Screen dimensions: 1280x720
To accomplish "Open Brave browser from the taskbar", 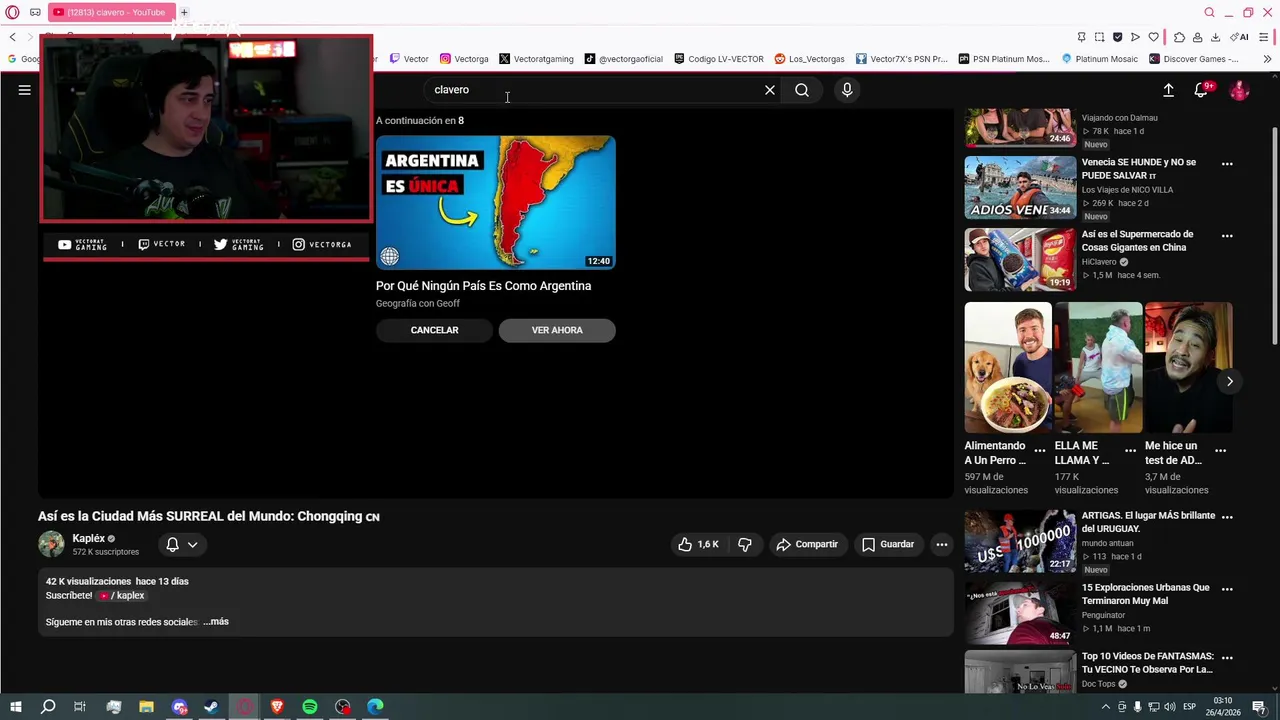I will pyautogui.click(x=277, y=707).
